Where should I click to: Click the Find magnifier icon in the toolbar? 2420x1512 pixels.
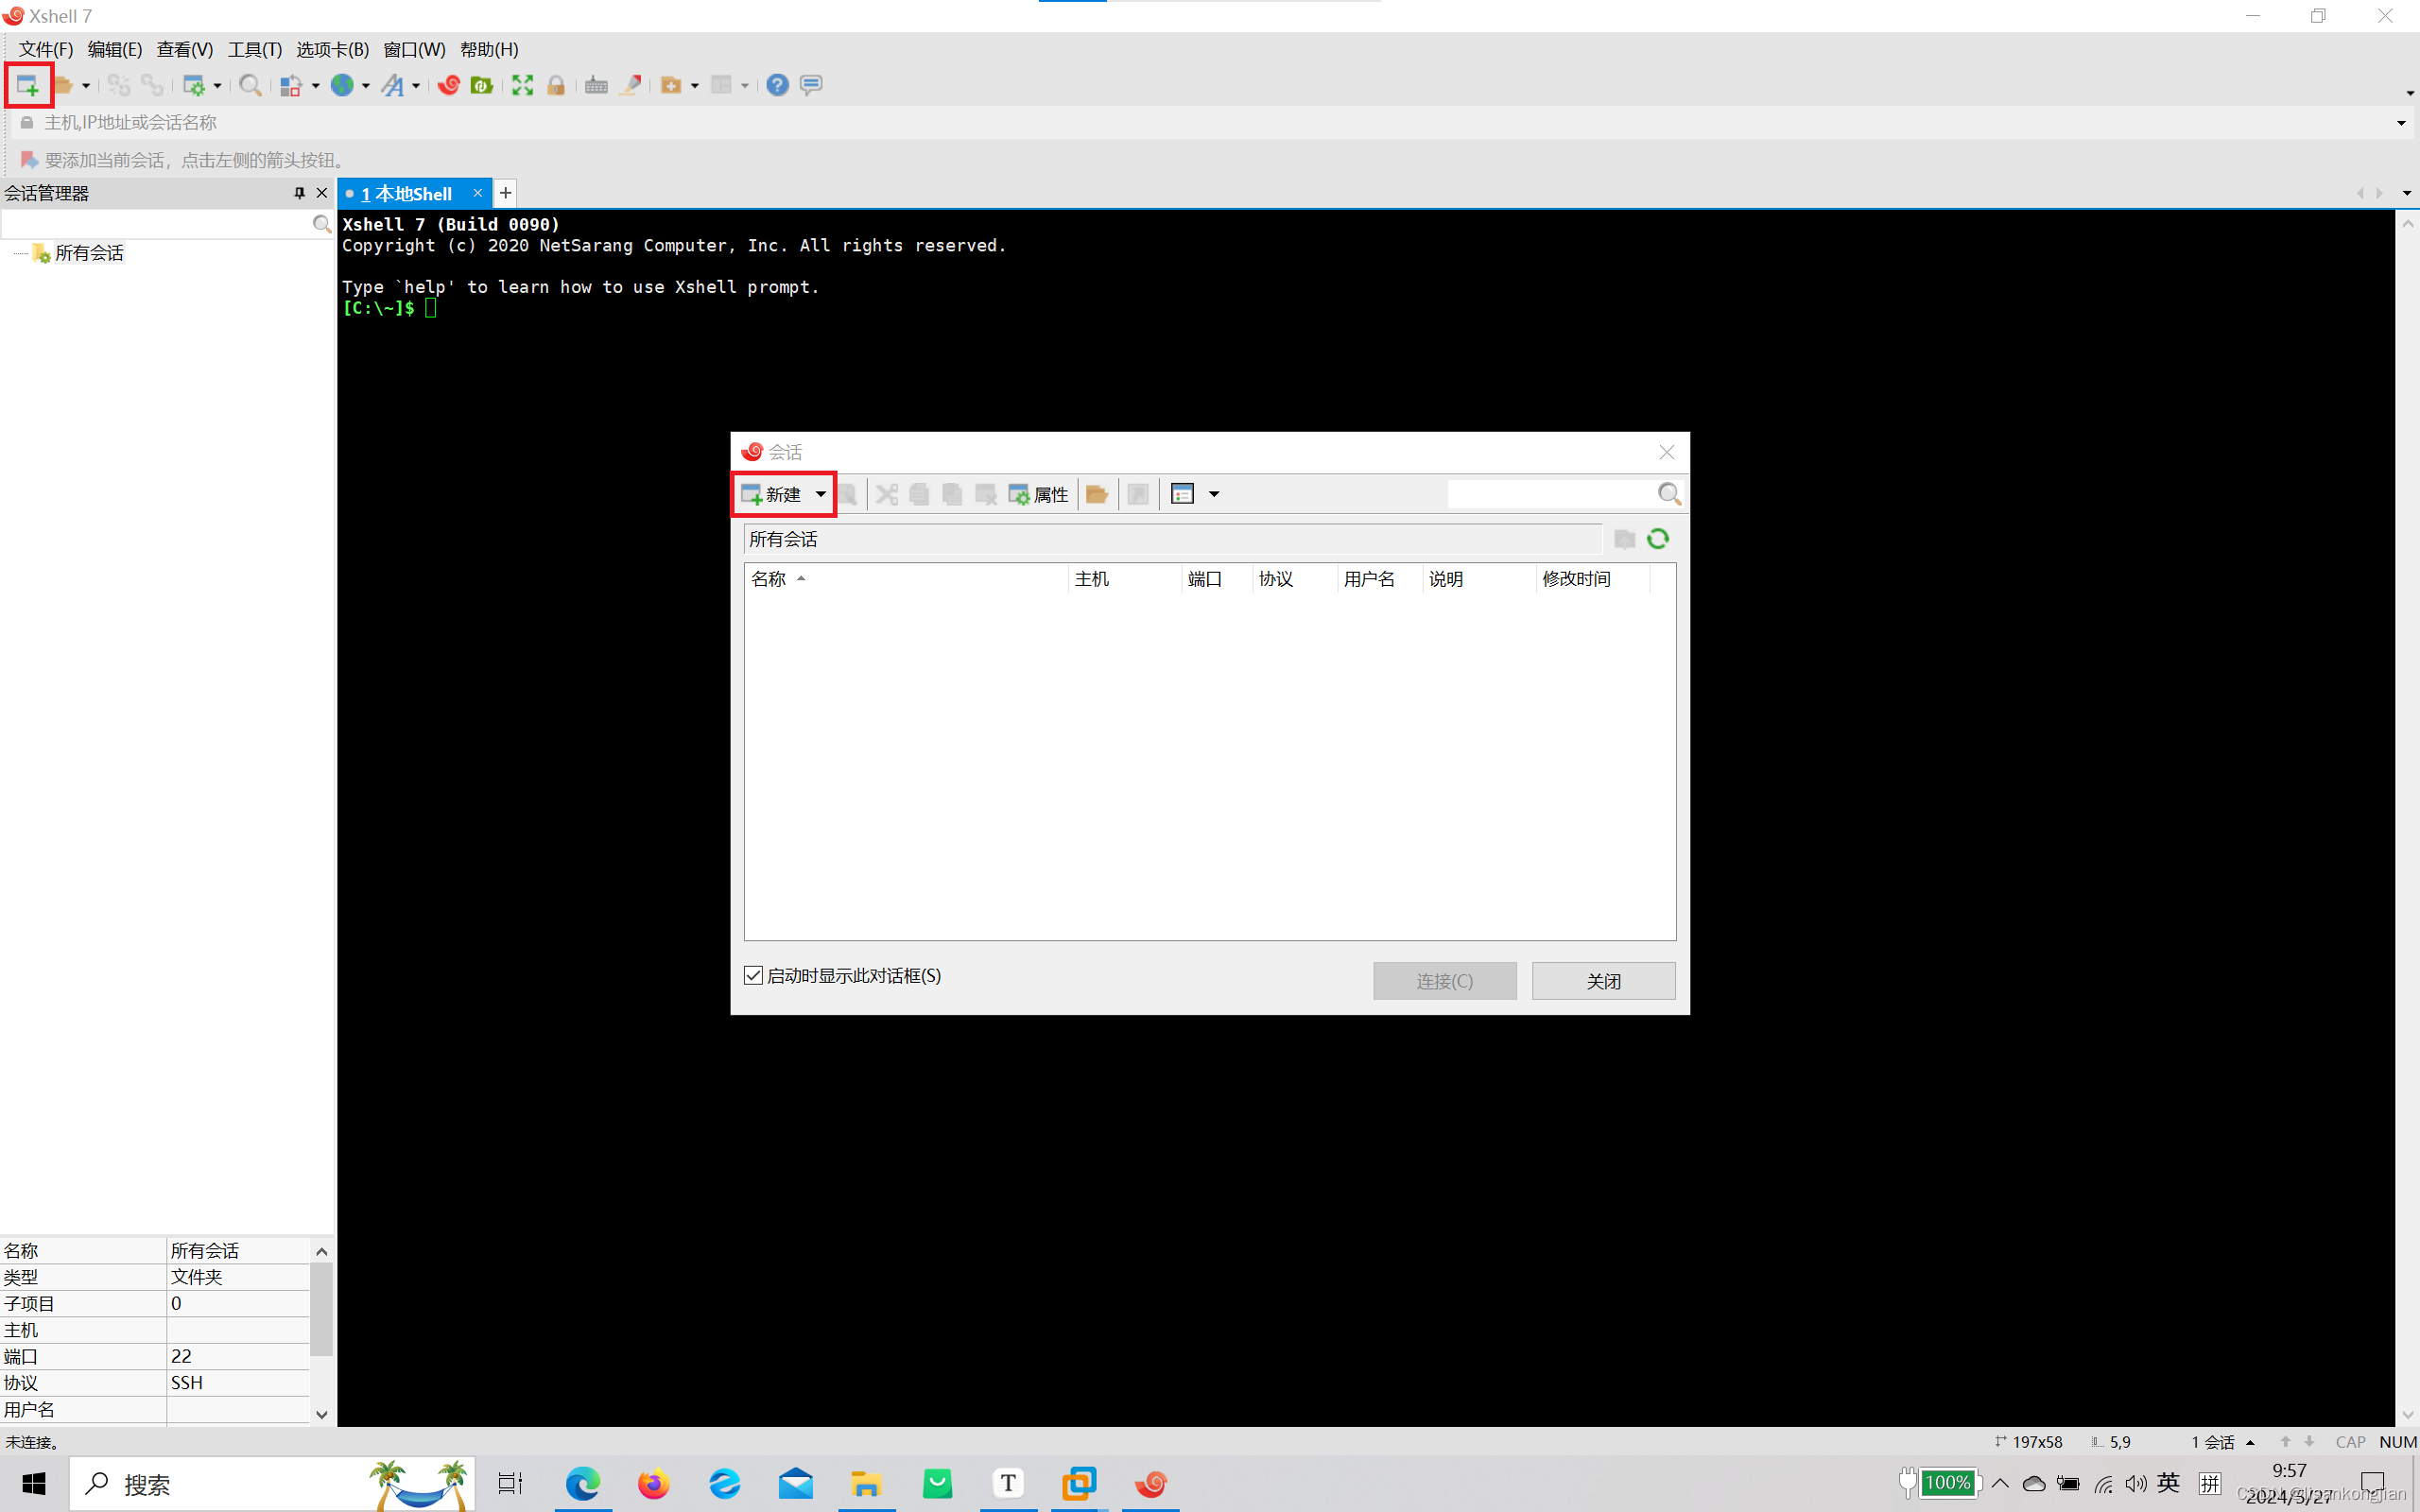(x=250, y=85)
